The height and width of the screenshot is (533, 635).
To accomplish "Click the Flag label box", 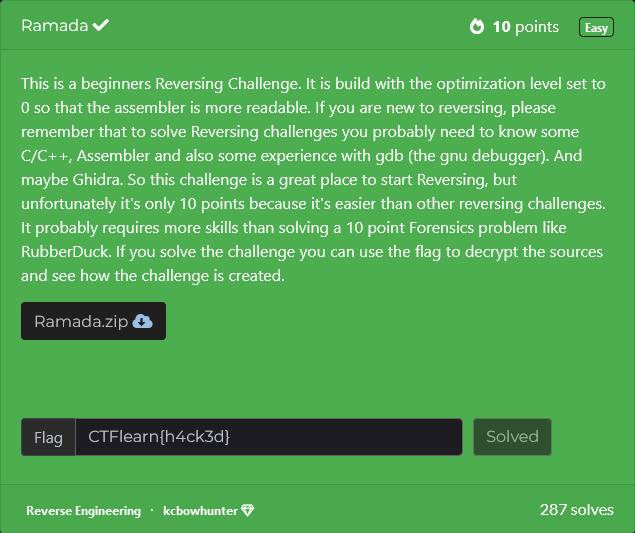I will (x=48, y=437).
